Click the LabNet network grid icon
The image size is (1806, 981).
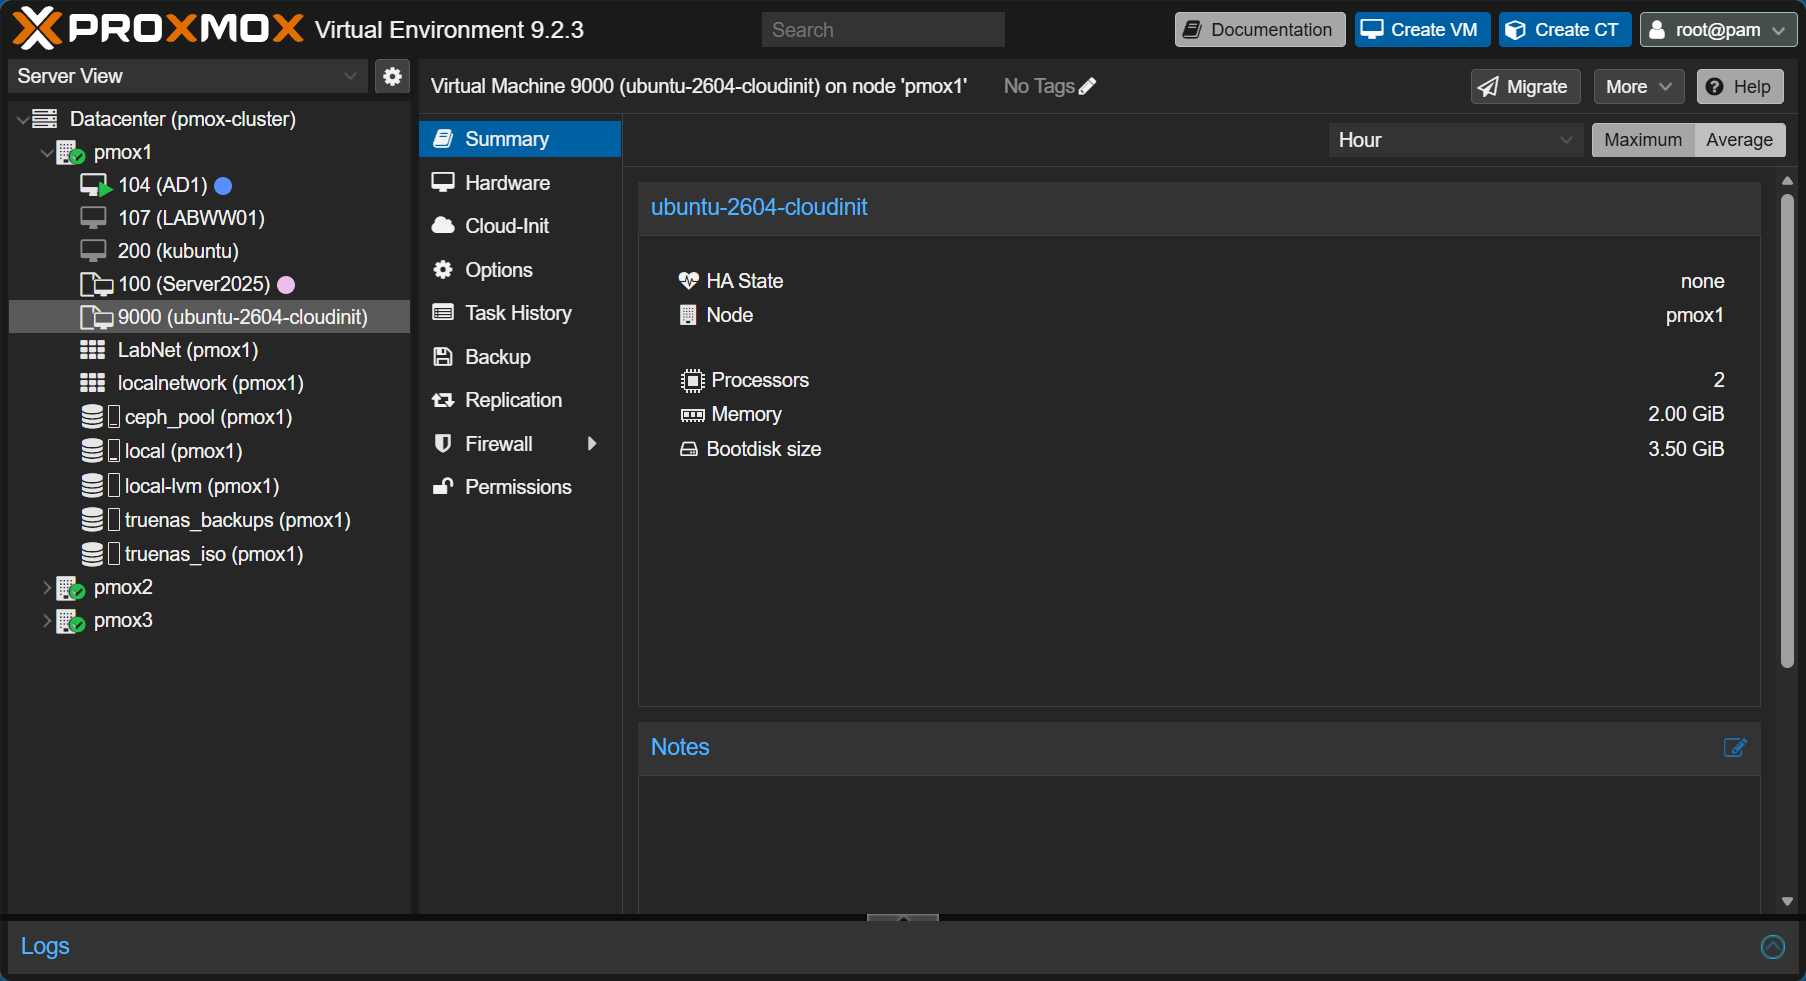coord(93,350)
